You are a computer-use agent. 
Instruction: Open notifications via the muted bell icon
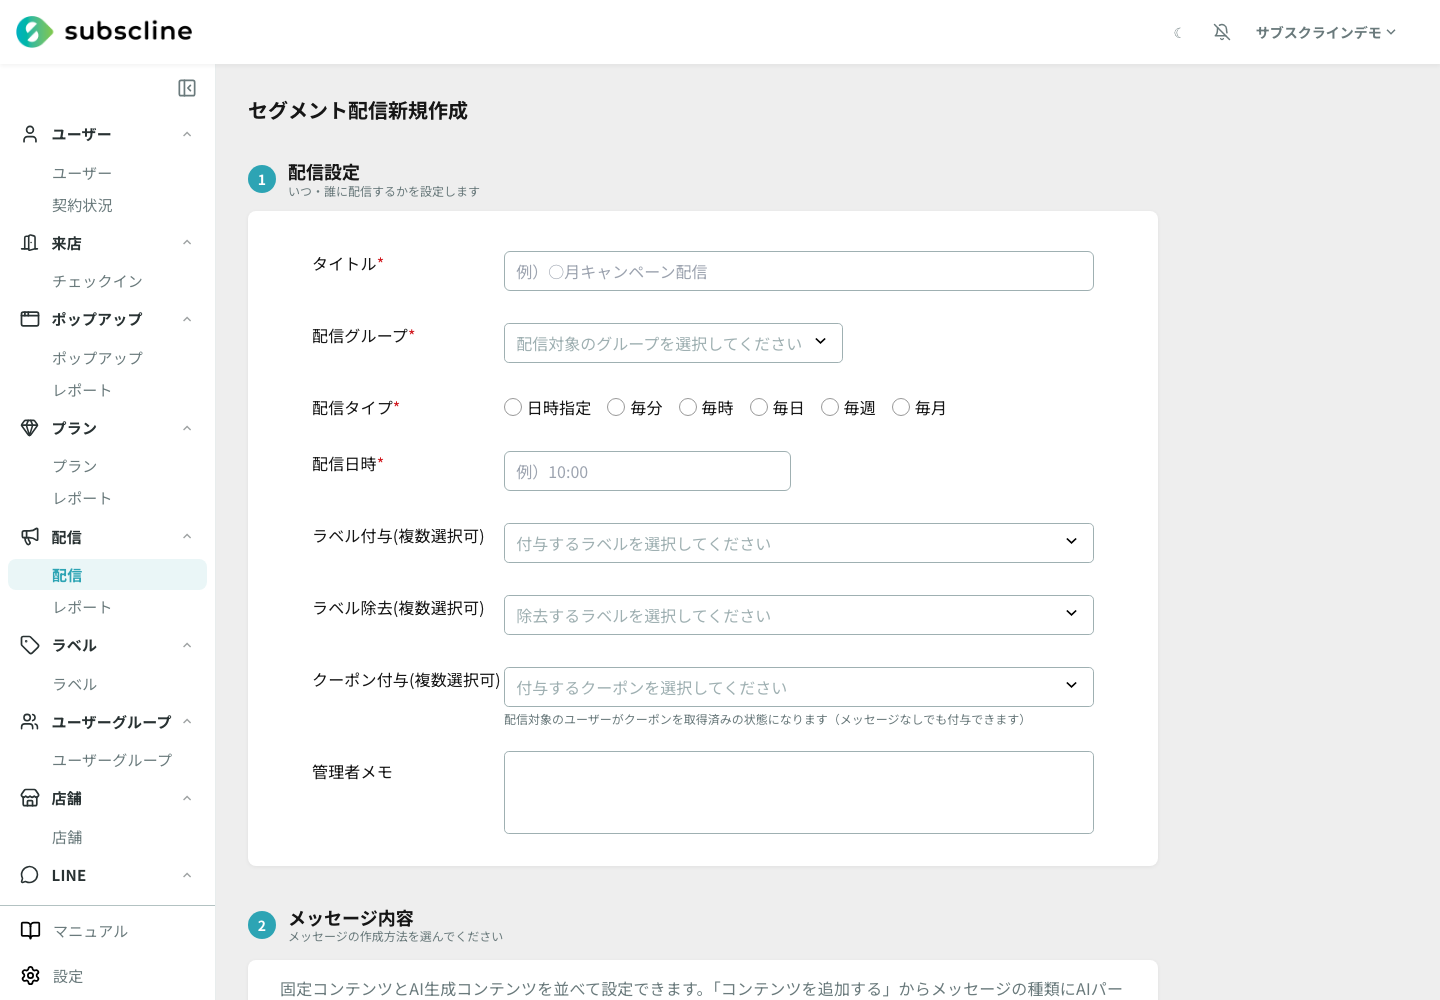1222,32
